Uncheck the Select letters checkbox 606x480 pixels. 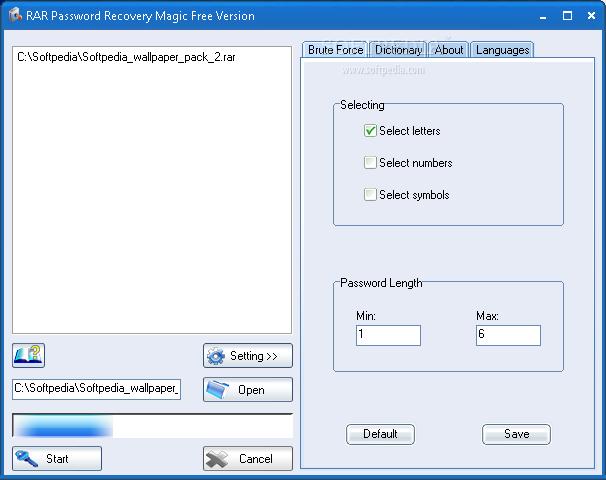(x=370, y=131)
